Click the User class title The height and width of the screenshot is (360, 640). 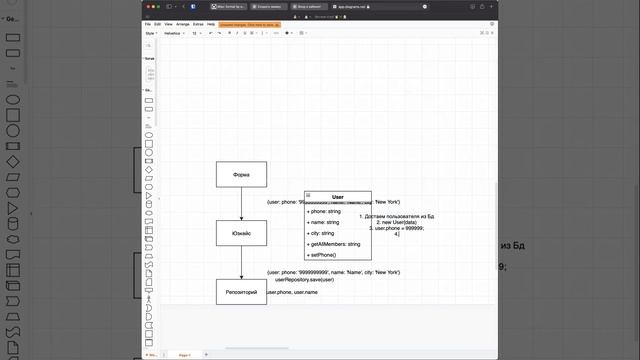pyautogui.click(x=338, y=197)
